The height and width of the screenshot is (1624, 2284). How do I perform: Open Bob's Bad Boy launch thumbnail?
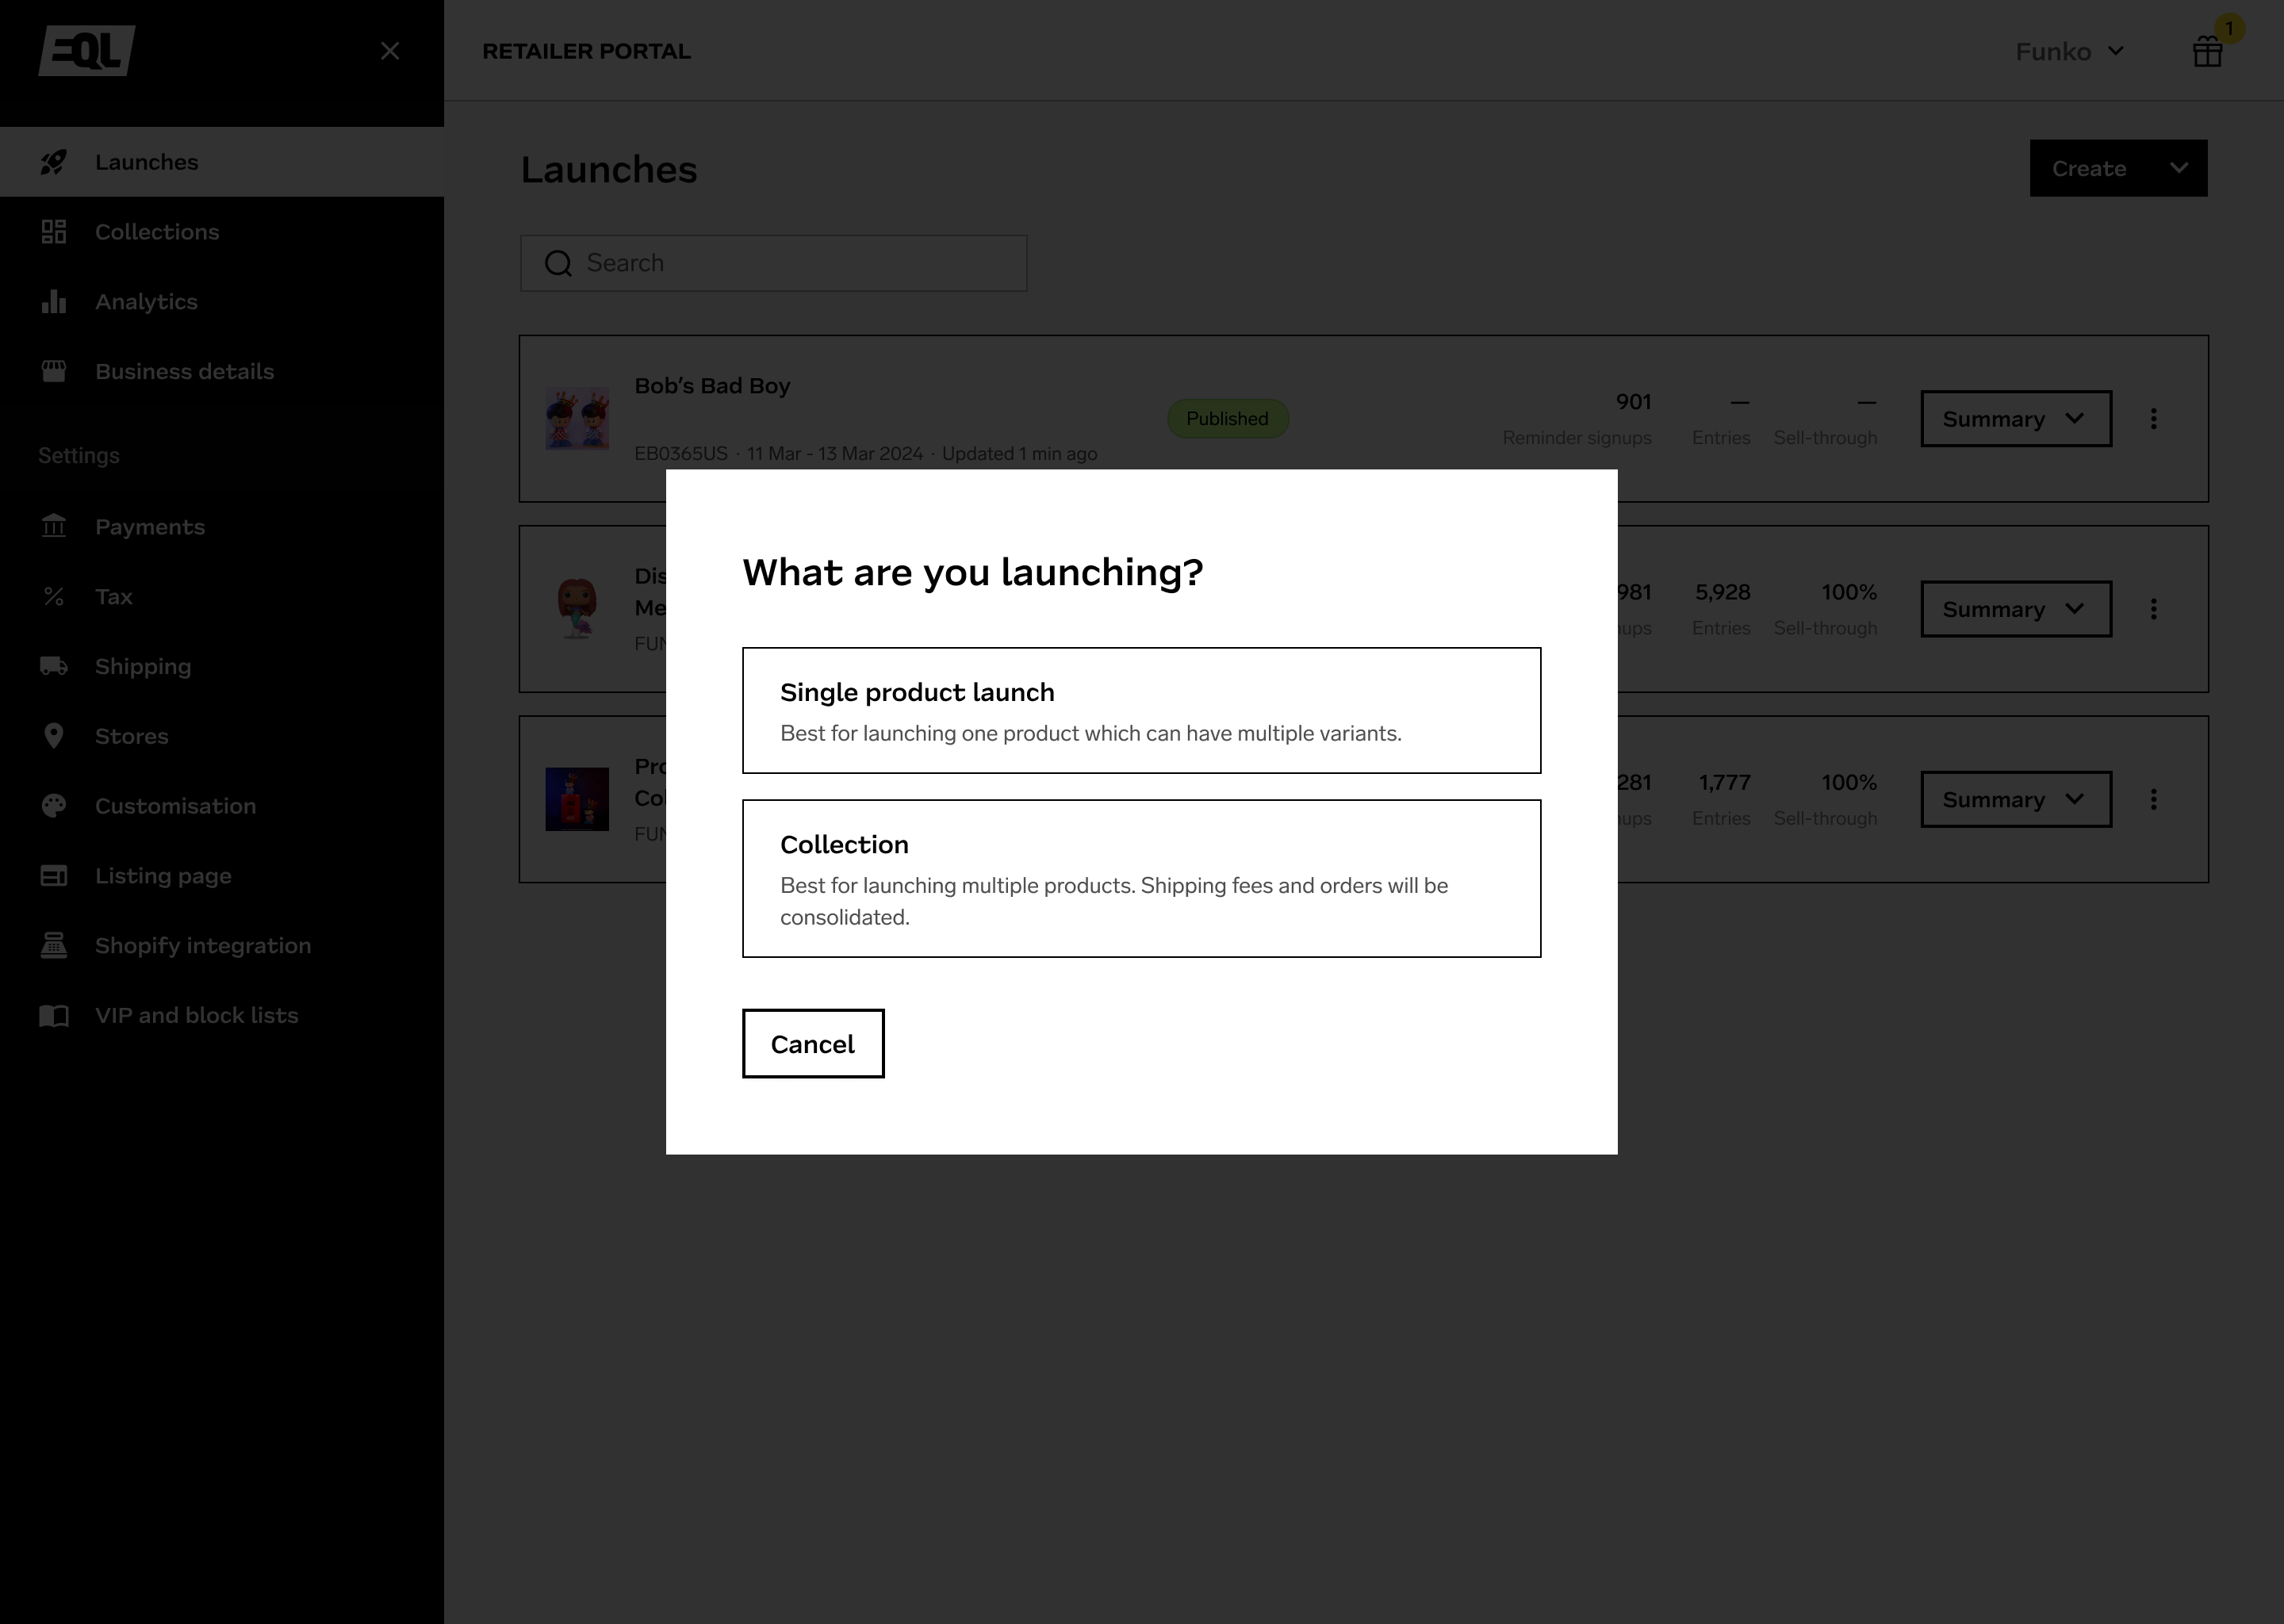[577, 418]
